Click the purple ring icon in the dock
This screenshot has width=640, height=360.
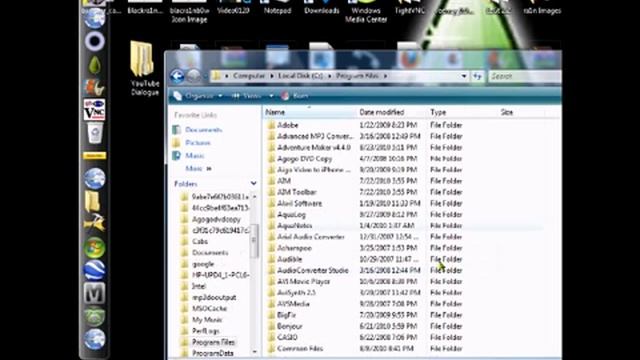[x=95, y=41]
